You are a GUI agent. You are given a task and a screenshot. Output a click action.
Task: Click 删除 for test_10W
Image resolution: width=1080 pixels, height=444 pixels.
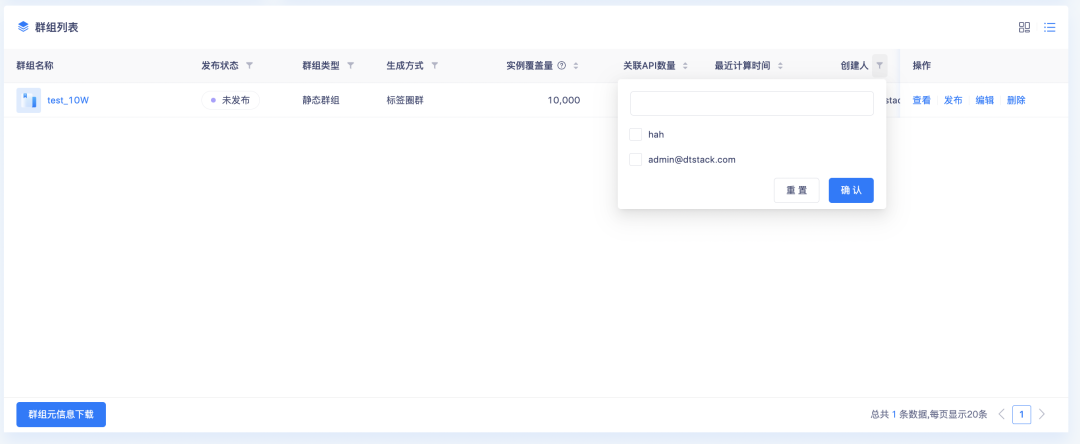[1016, 101]
